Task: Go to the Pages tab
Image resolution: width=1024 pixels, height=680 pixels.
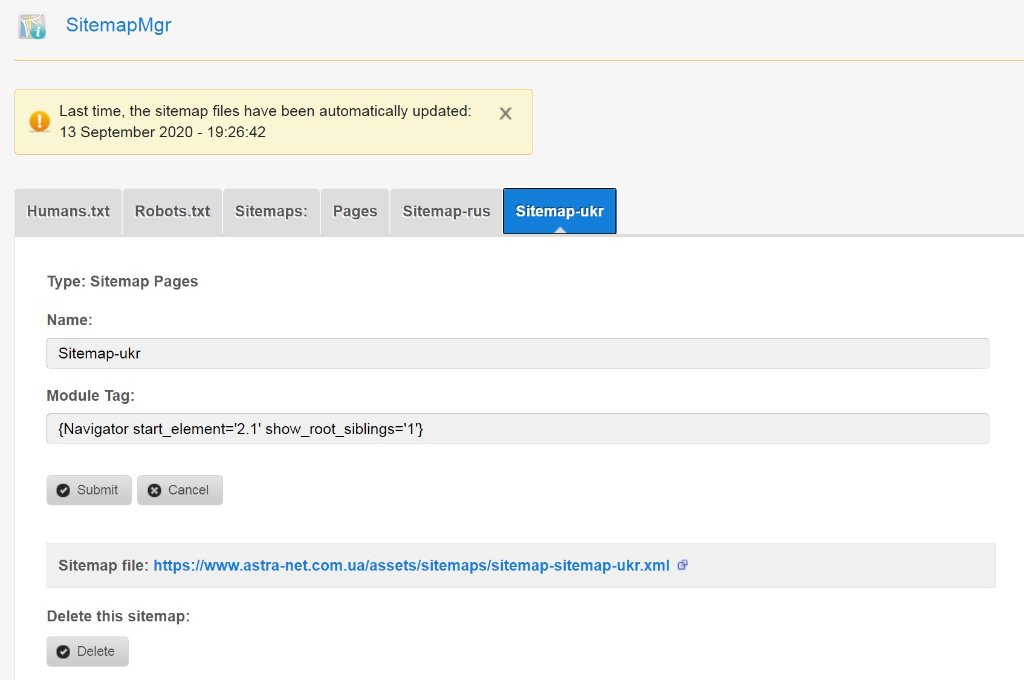Action: pos(355,211)
